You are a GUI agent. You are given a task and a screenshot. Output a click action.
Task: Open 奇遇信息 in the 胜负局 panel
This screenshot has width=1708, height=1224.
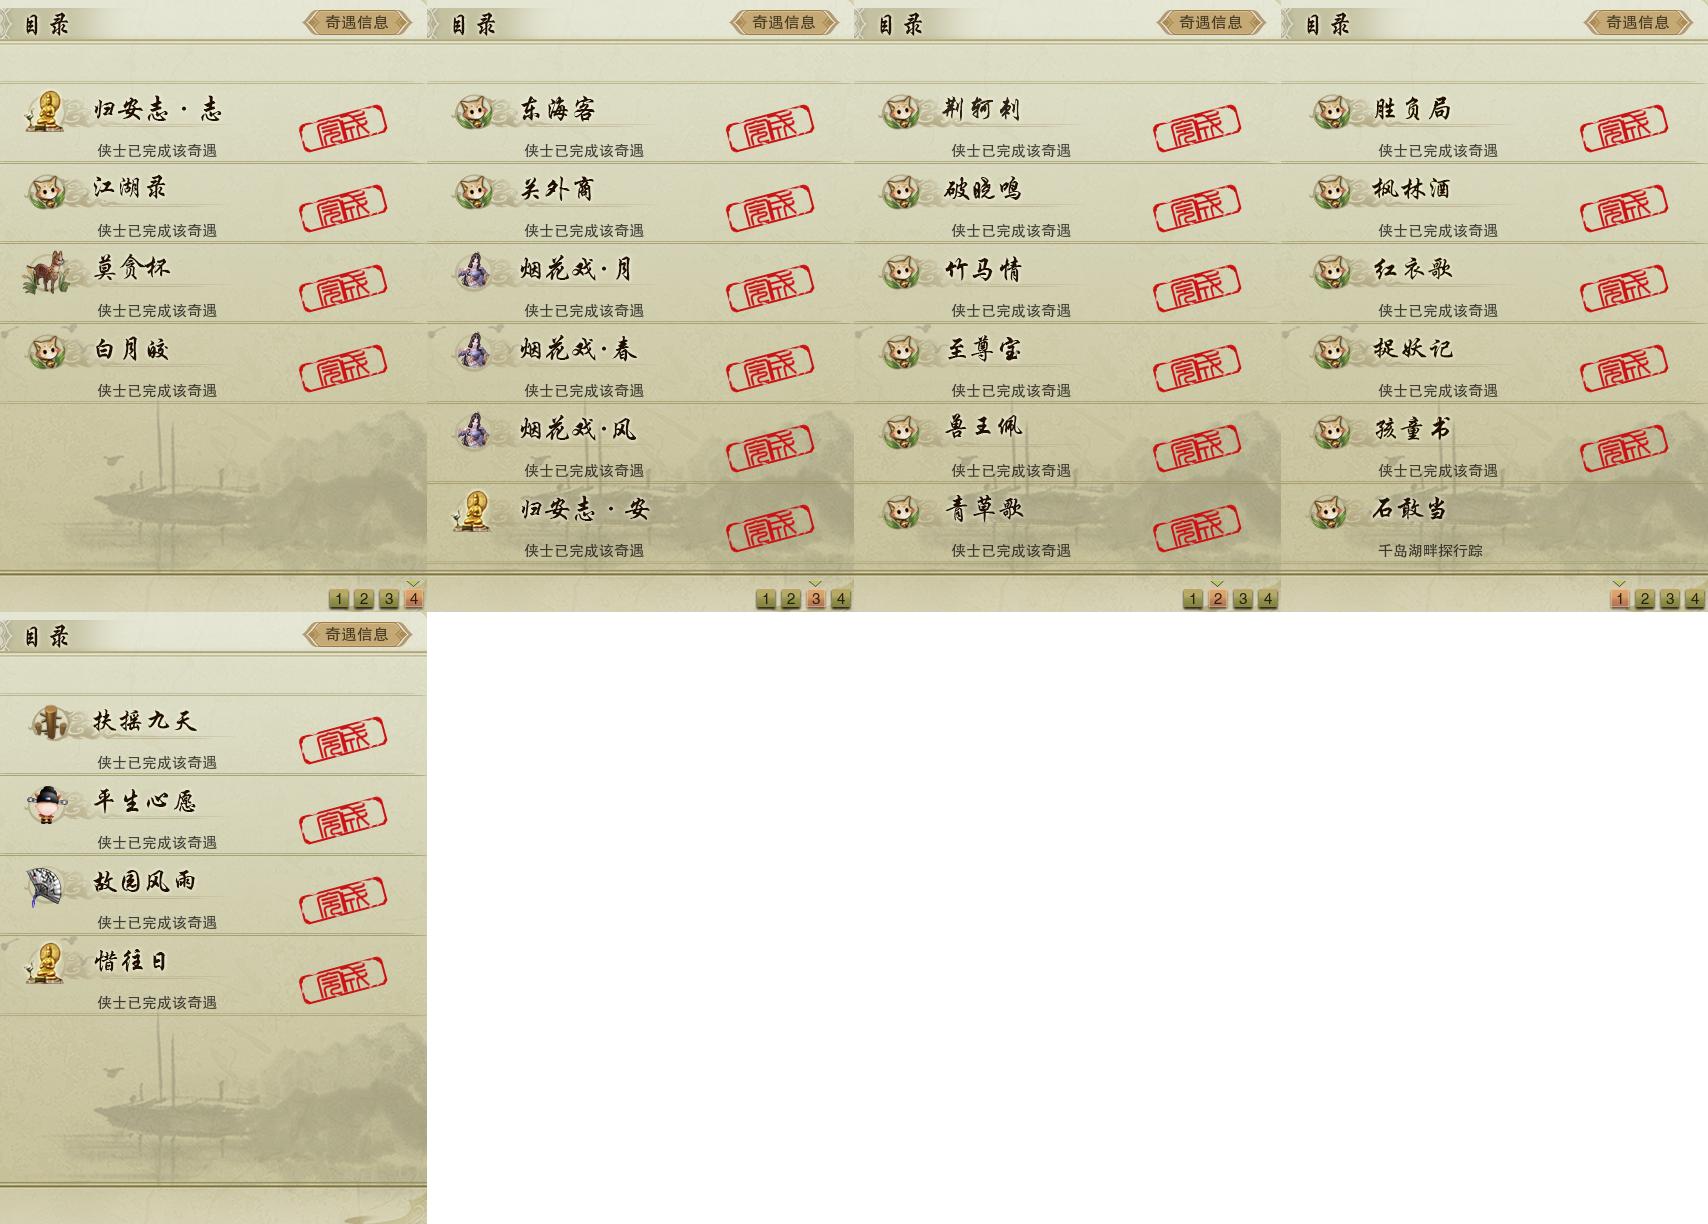pos(1638,22)
